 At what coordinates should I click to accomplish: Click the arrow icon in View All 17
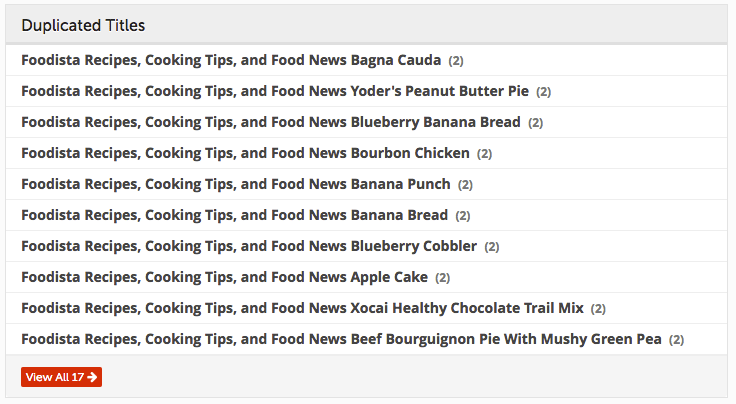tap(92, 377)
